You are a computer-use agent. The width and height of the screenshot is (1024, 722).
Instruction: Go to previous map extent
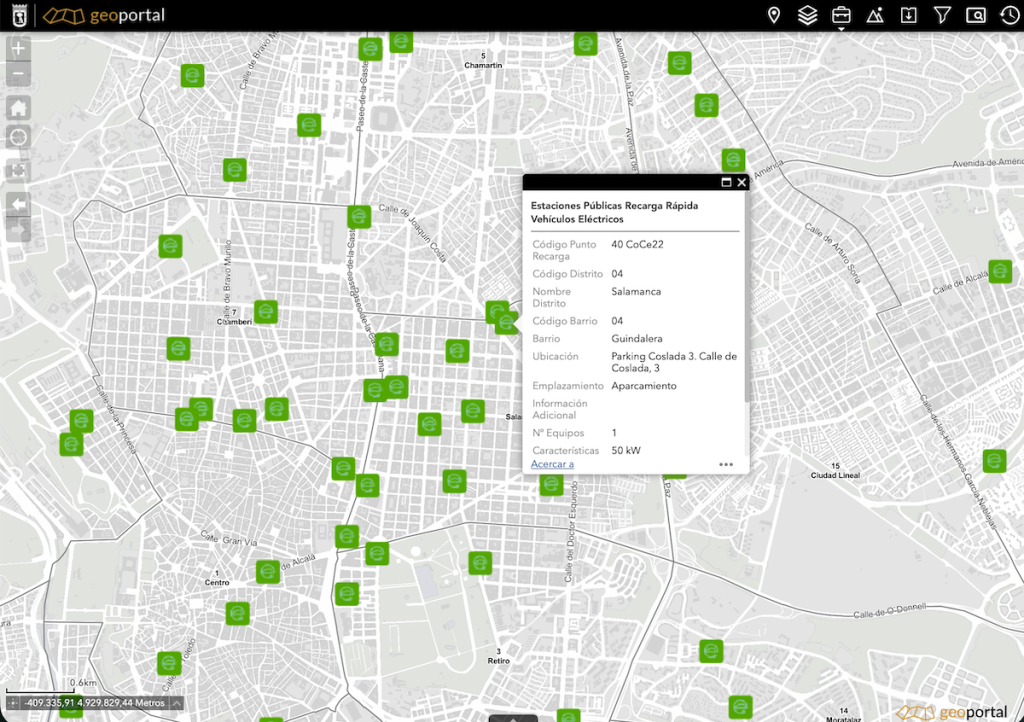click(19, 204)
